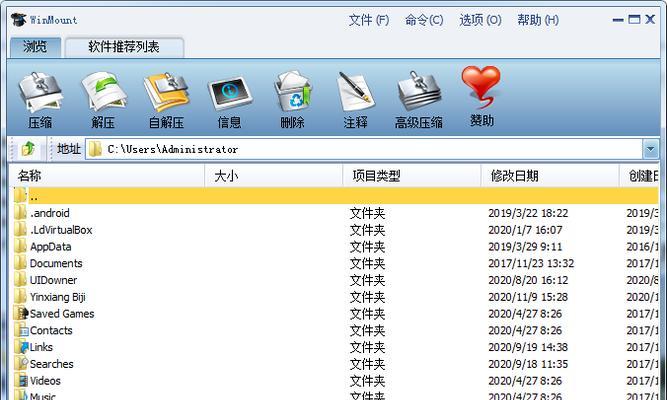667x400 pixels.
Task: Switch to the 浏览 tab
Action: [x=35, y=47]
